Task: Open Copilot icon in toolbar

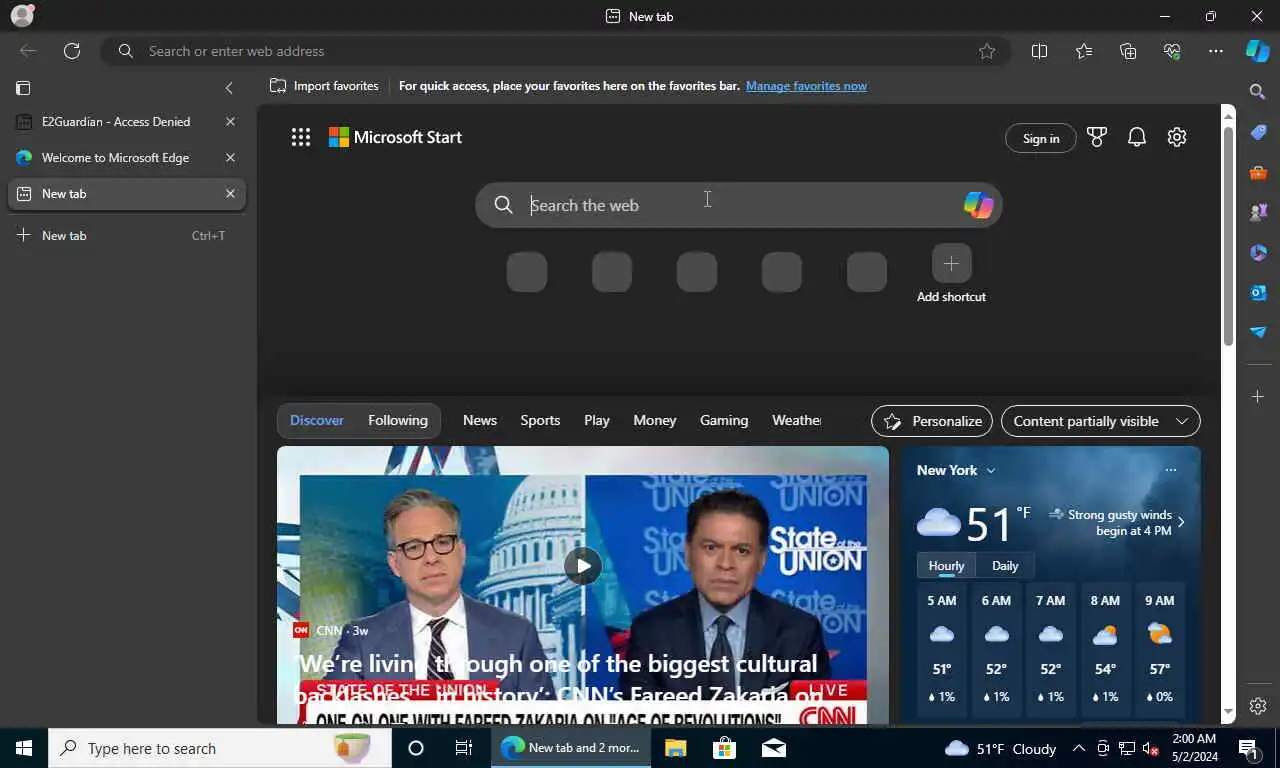Action: pyautogui.click(x=1257, y=51)
